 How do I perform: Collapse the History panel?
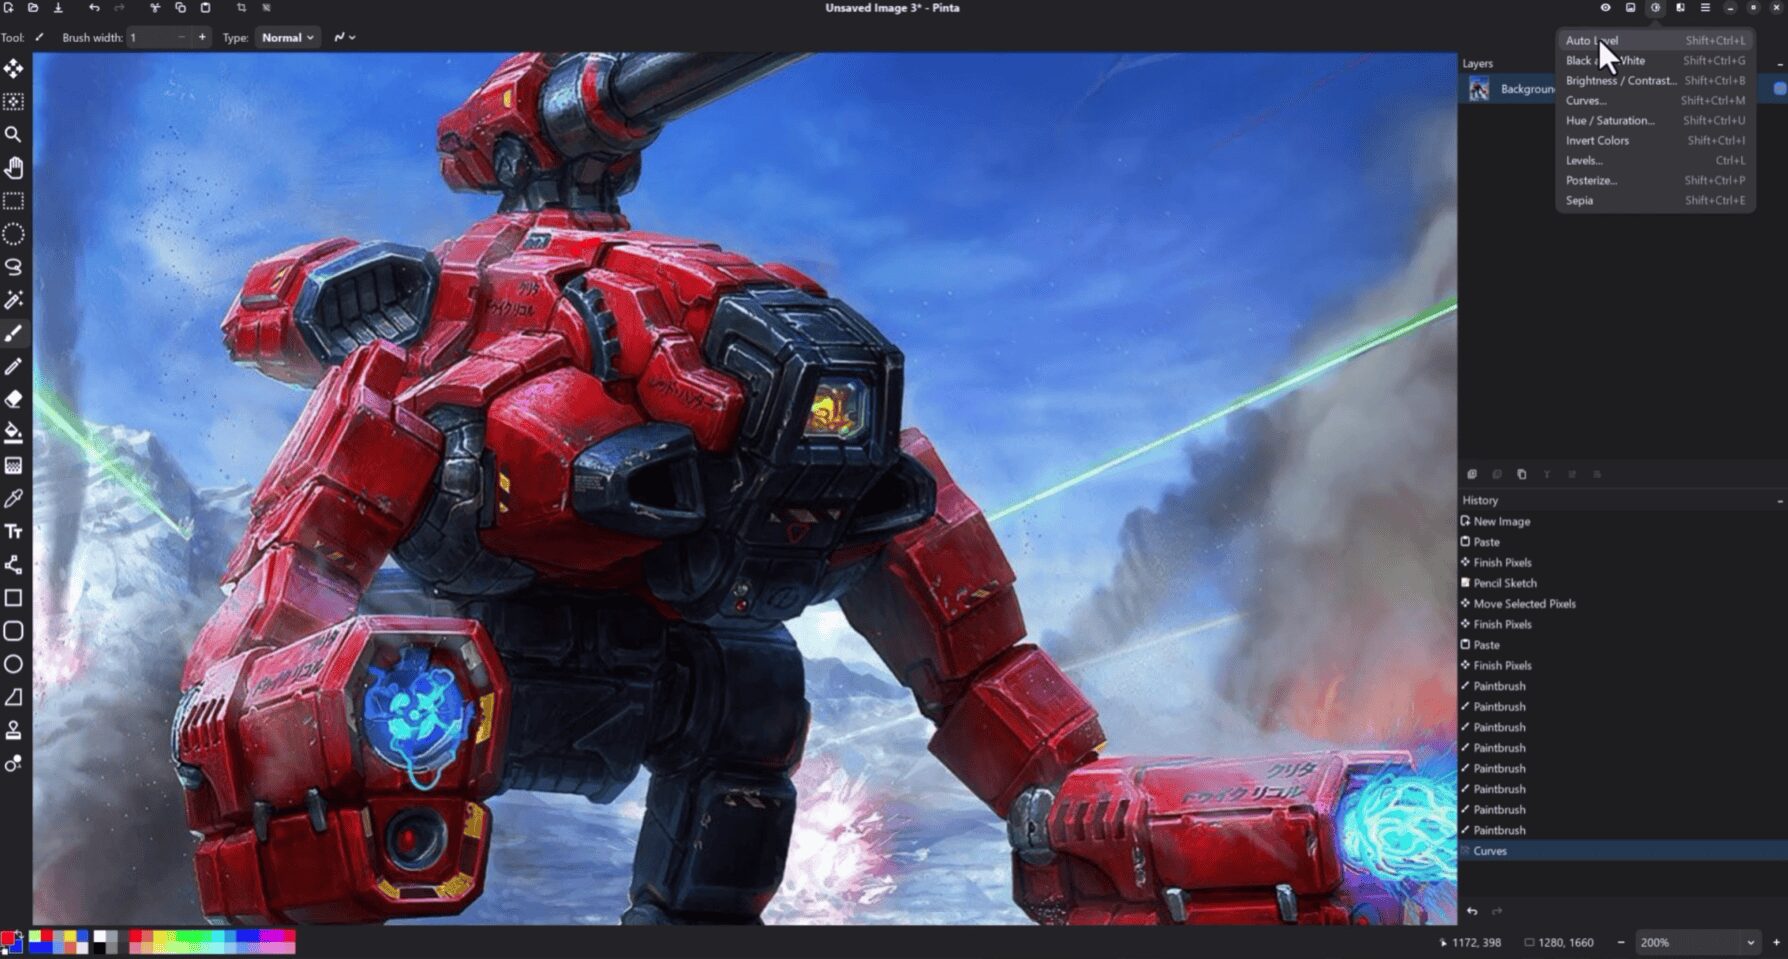point(1780,501)
